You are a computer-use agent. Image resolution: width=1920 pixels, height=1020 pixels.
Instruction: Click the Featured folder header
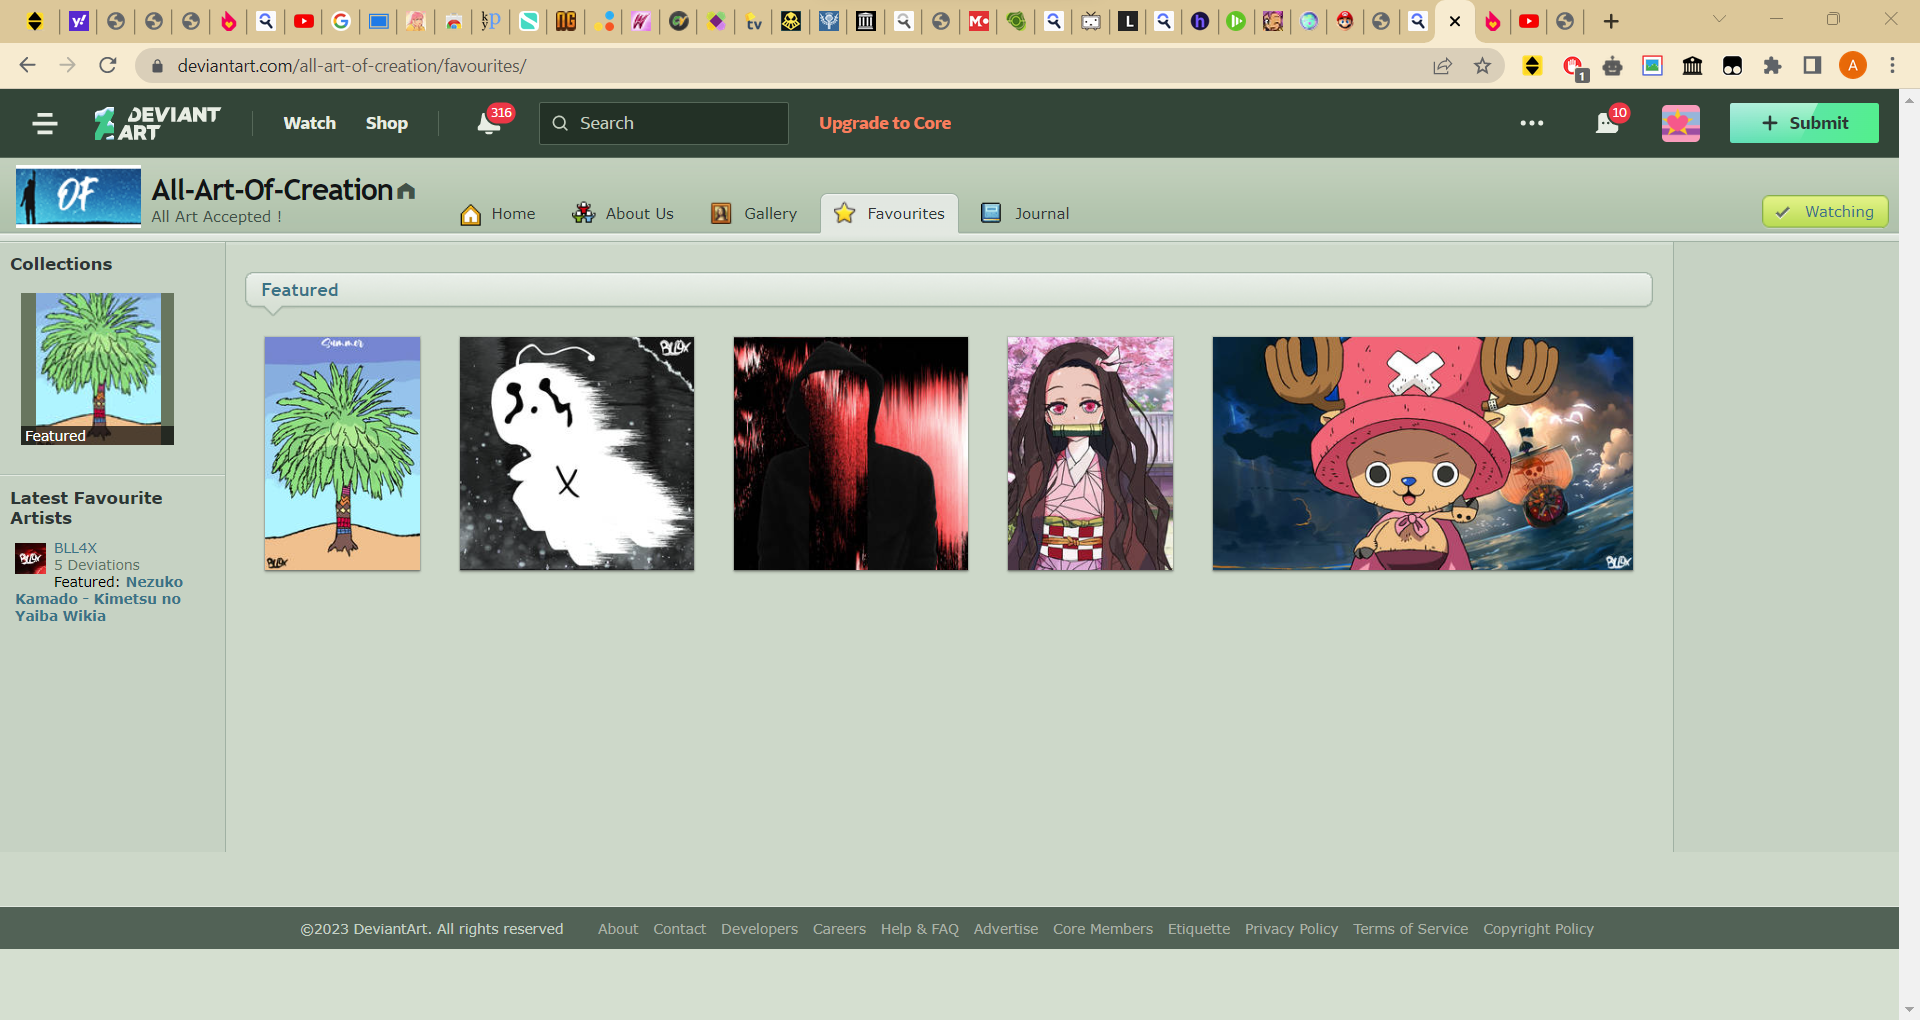[x=948, y=290]
